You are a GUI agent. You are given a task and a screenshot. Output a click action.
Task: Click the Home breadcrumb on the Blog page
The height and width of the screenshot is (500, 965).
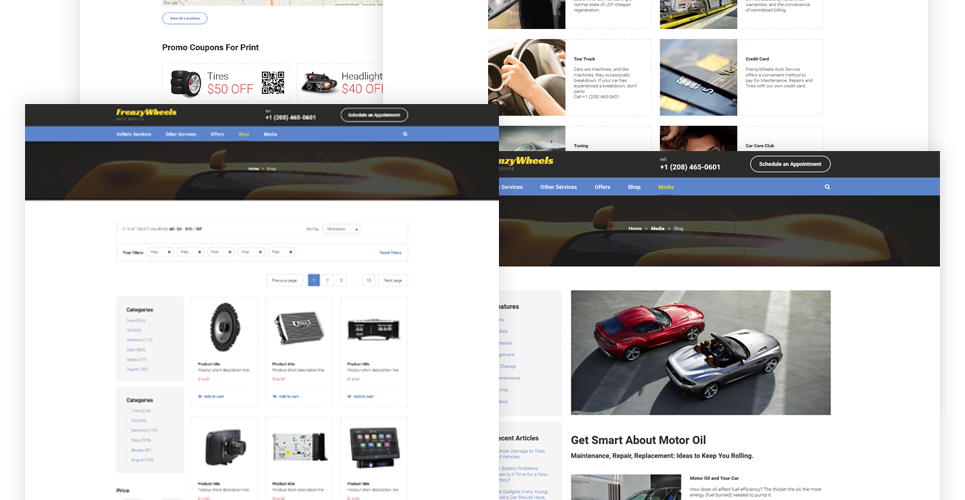[x=635, y=228]
